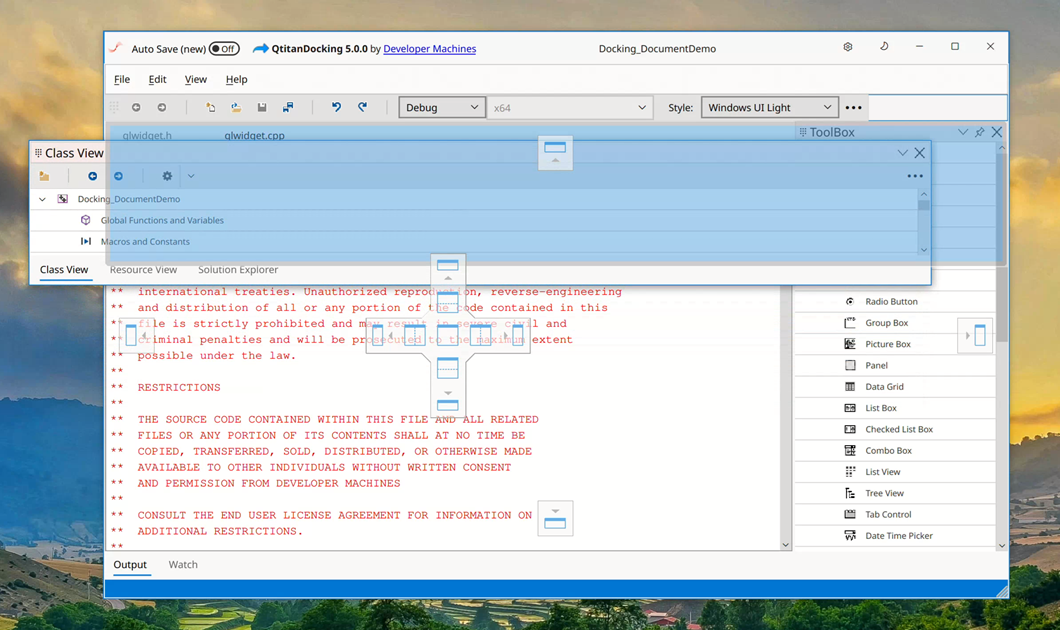Redo the last action
The height and width of the screenshot is (630, 1060).
coord(361,107)
